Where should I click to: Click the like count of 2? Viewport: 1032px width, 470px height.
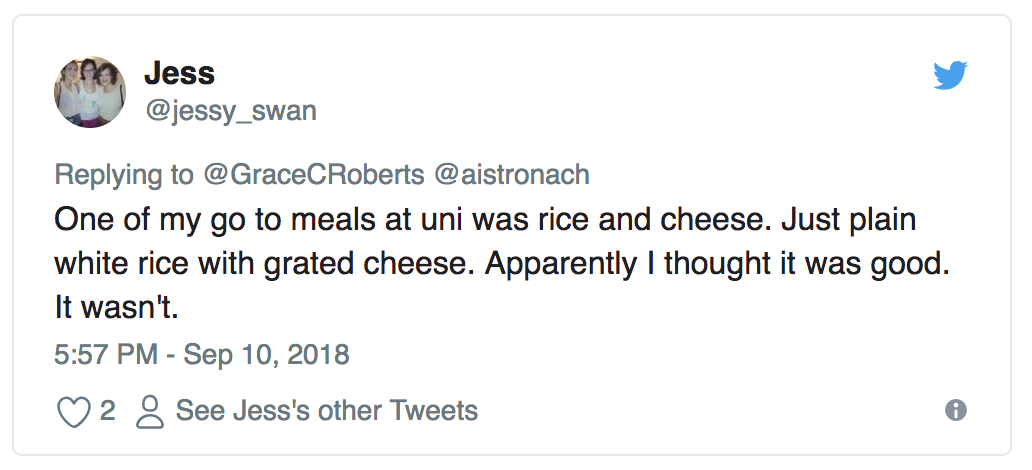(x=108, y=411)
